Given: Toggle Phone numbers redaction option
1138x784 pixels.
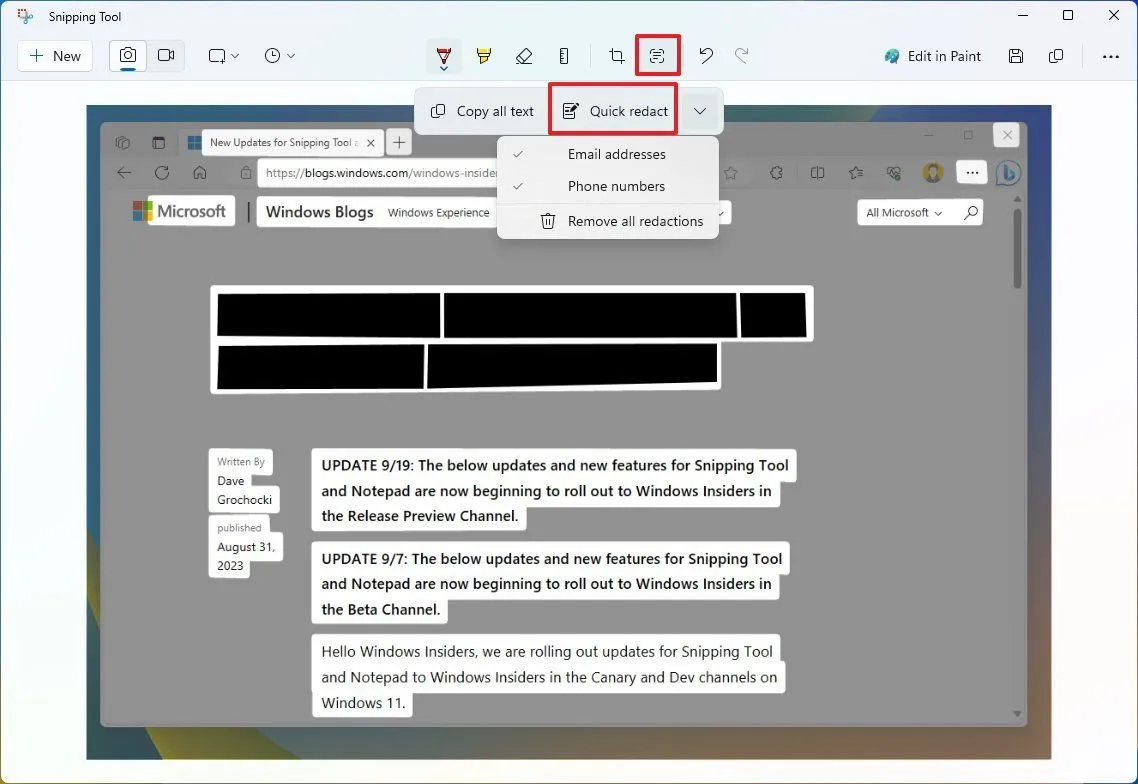Looking at the screenshot, I should (x=608, y=186).
